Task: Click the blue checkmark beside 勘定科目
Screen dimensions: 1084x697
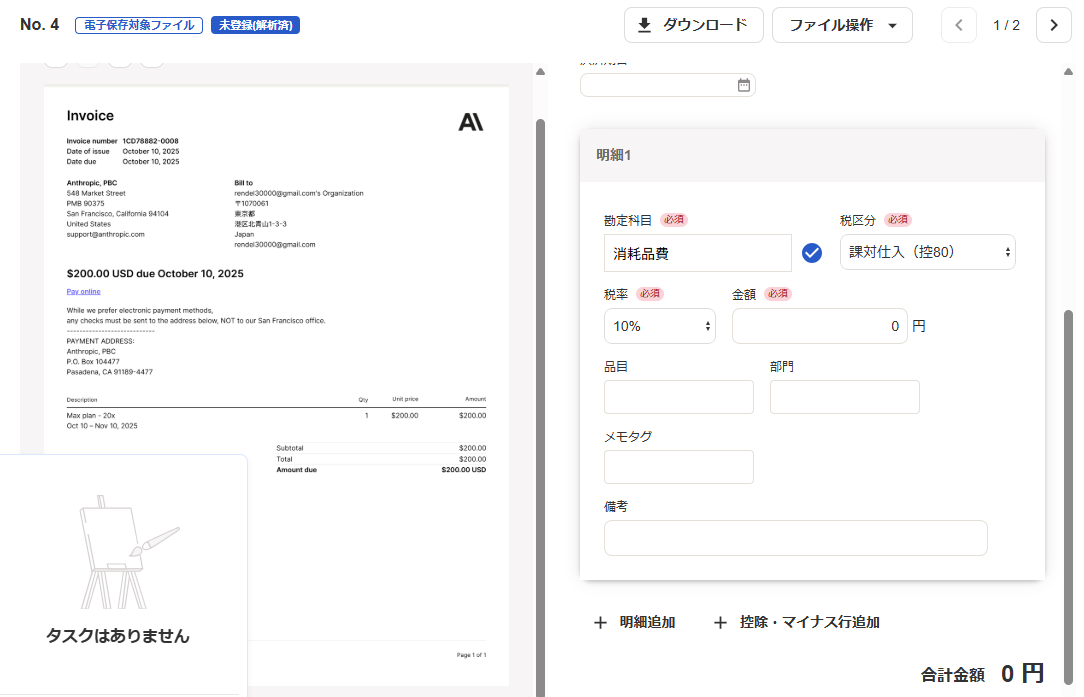Action: point(812,253)
